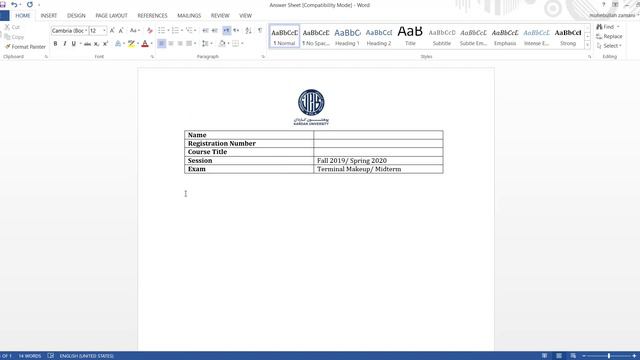Screen dimensions: 640x360
Task: Click the Kardan University logo image
Action: [311, 107]
